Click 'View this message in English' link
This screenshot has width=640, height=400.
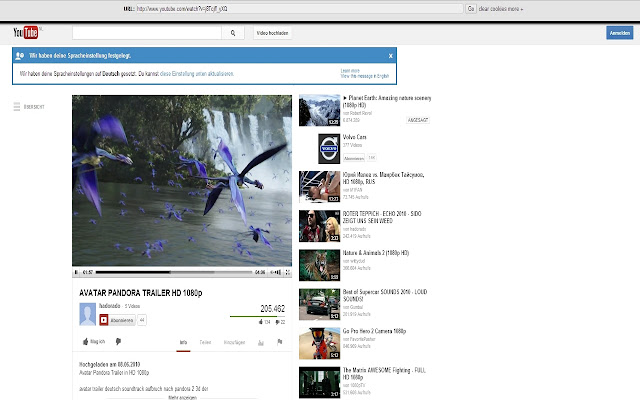(x=365, y=76)
